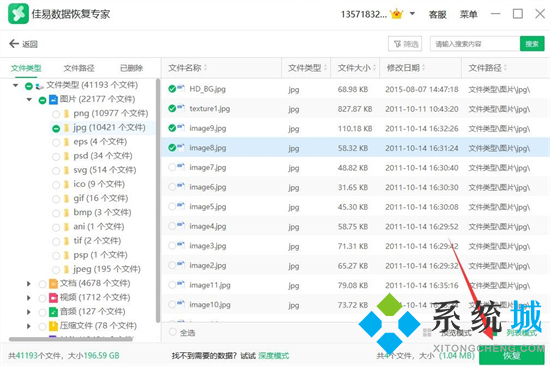Select svg (514 个文件) tree row
This screenshot has width=550, height=366.
[x=105, y=170]
